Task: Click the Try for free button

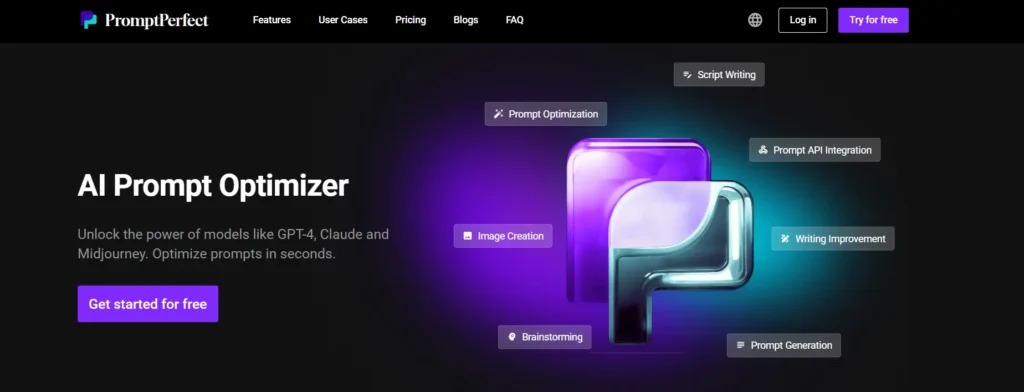Action: [873, 20]
